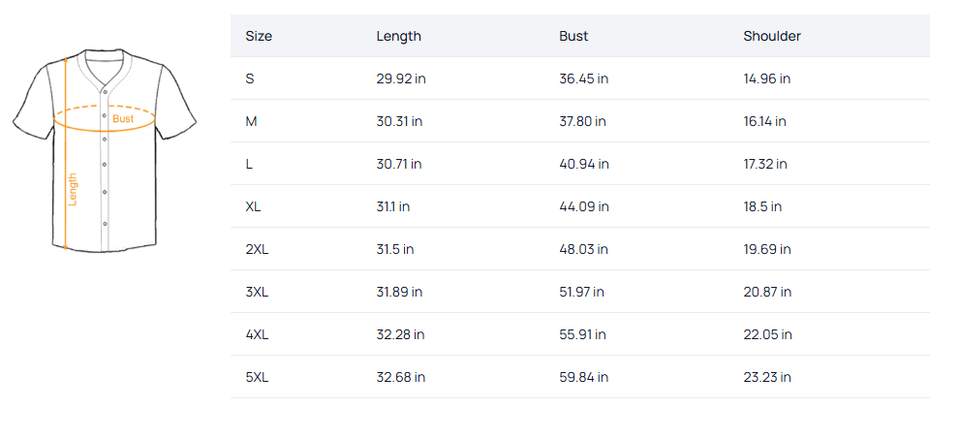Select the Size column header
The height and width of the screenshot is (439, 960).
click(x=259, y=36)
